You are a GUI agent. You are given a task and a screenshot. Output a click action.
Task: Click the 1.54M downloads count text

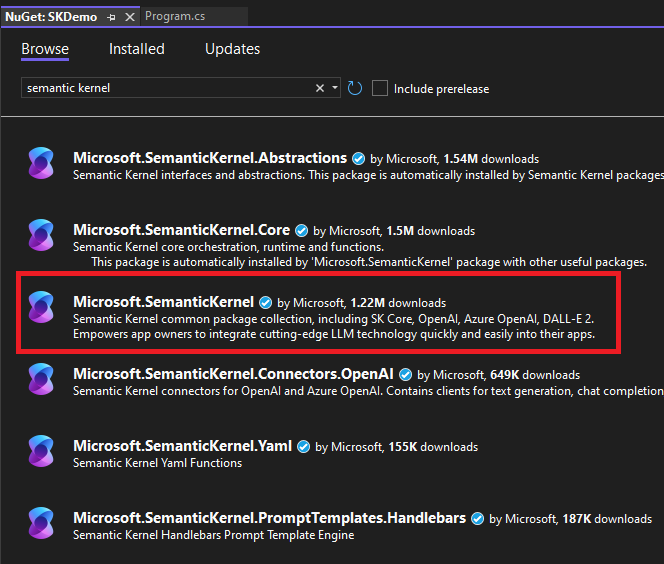[x=491, y=159]
